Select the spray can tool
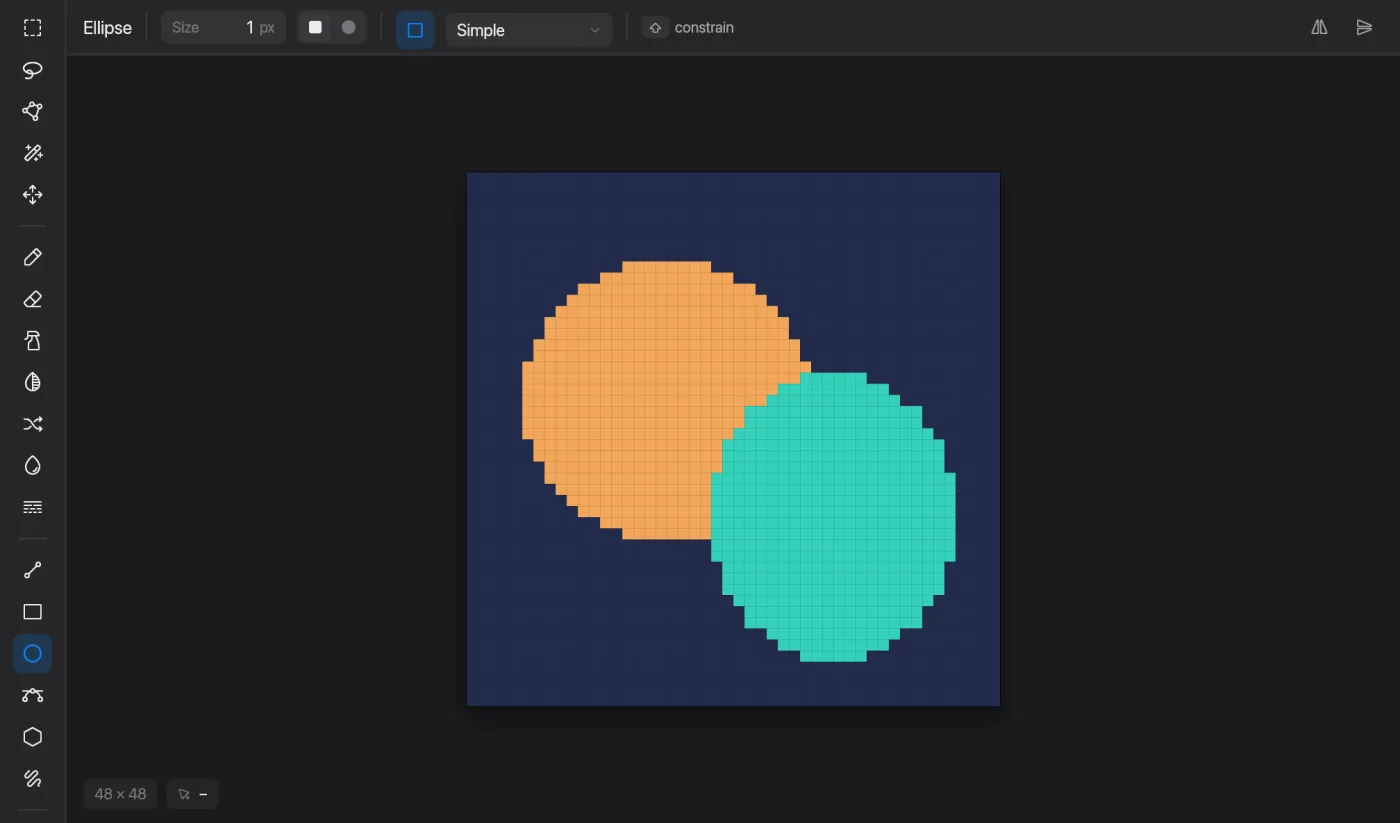Image resolution: width=1400 pixels, height=823 pixels. pyautogui.click(x=33, y=341)
